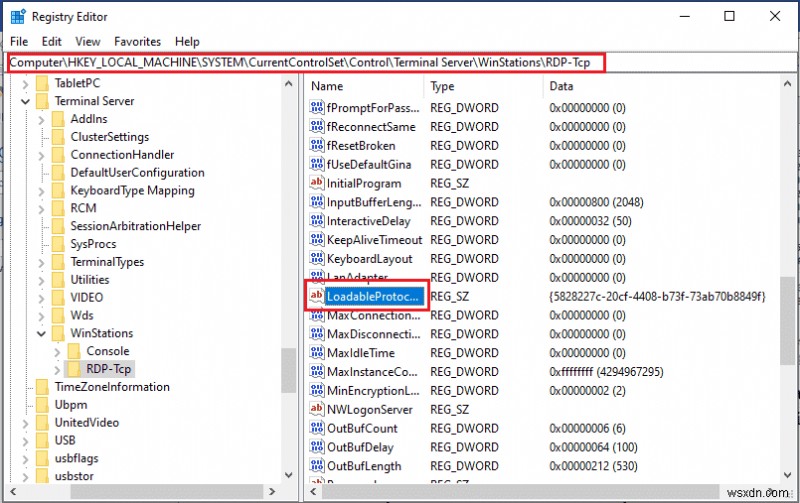Image resolution: width=800 pixels, height=503 pixels.
Task: Click the tree pane vertical scrollbar thumb
Action: click(x=289, y=370)
